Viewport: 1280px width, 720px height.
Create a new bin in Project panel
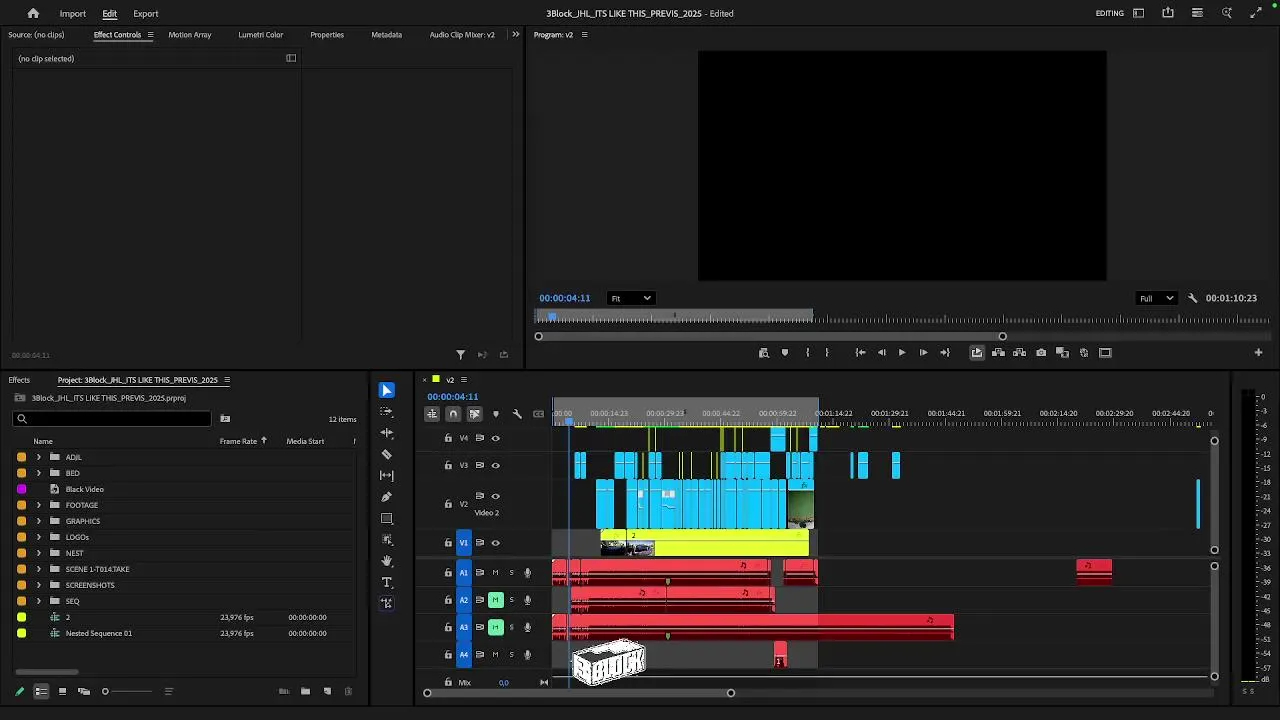point(305,691)
